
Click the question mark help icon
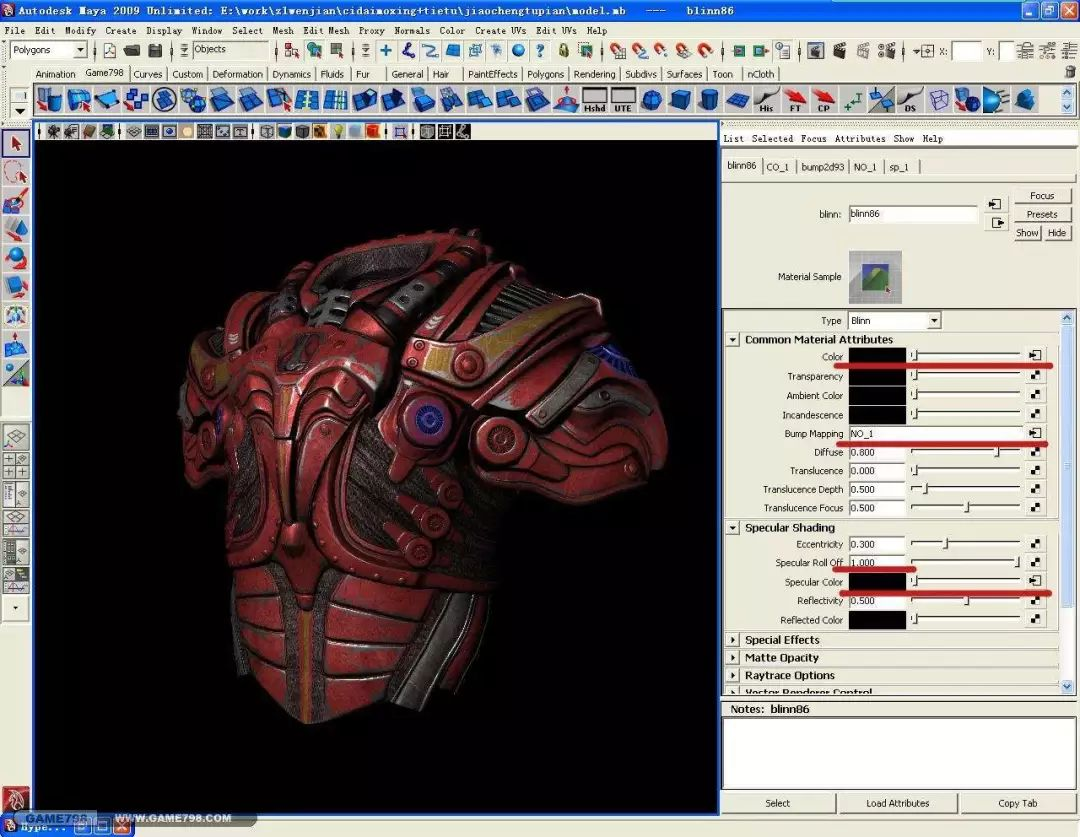[x=540, y=50]
